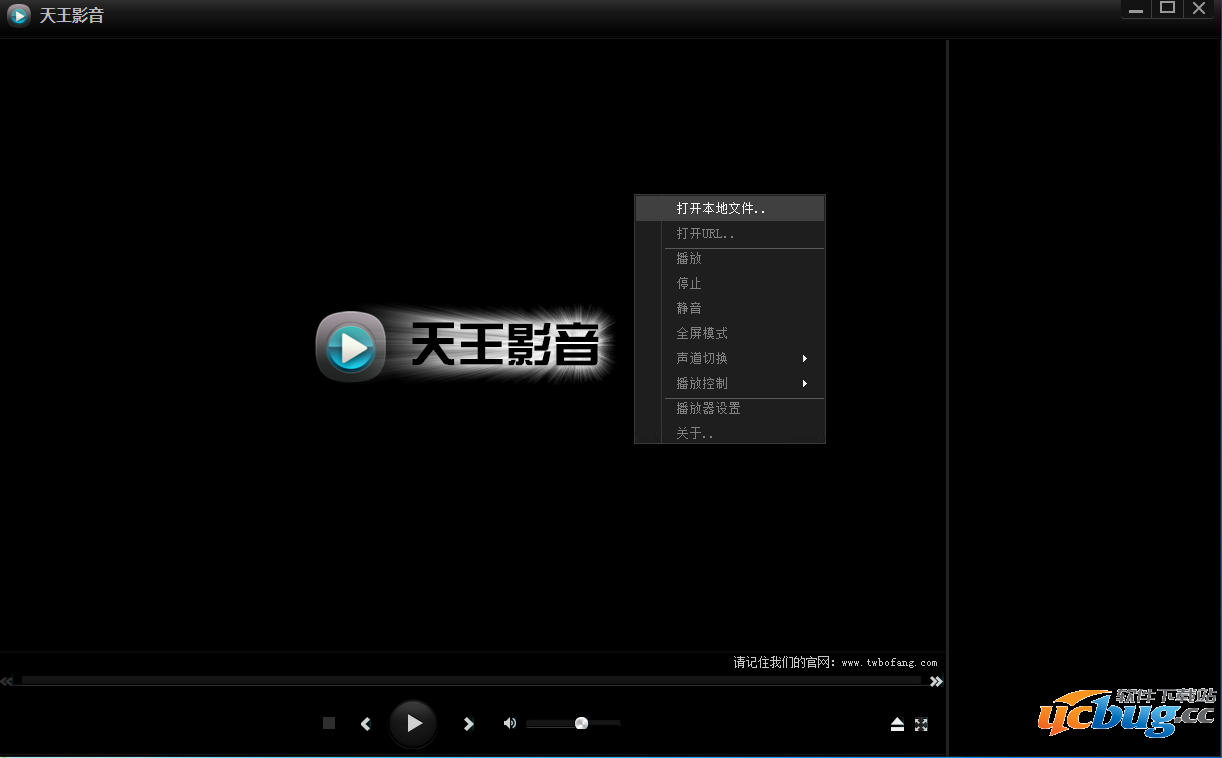Select the Stop square icon

(328, 723)
